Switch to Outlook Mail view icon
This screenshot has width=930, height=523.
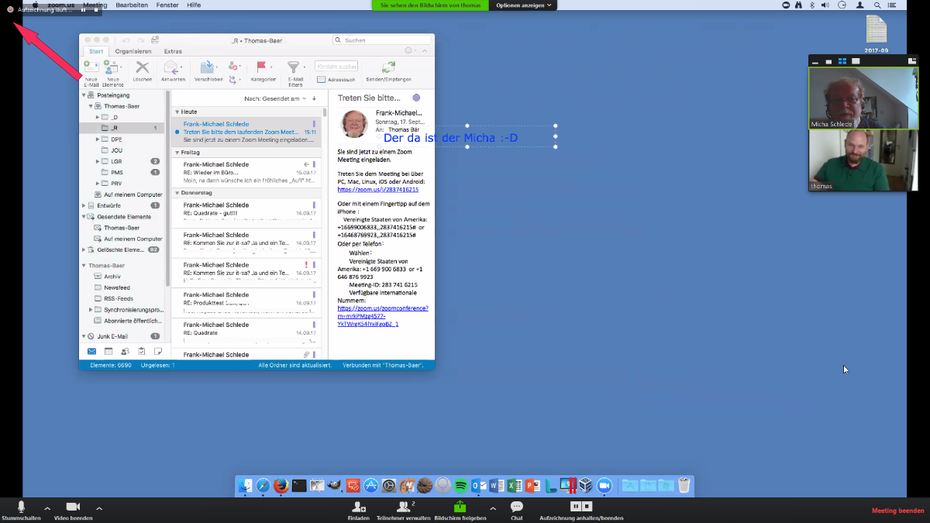tap(92, 352)
